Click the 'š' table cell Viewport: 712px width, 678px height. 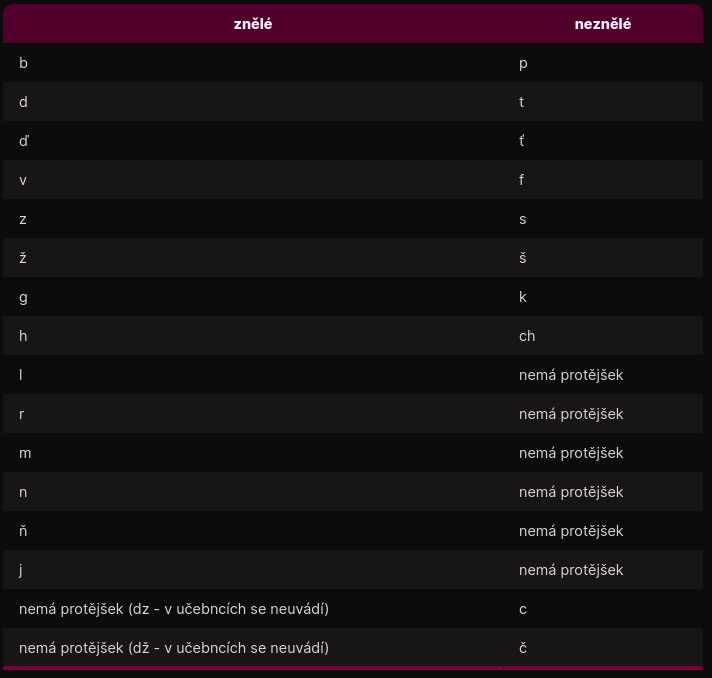click(603, 258)
